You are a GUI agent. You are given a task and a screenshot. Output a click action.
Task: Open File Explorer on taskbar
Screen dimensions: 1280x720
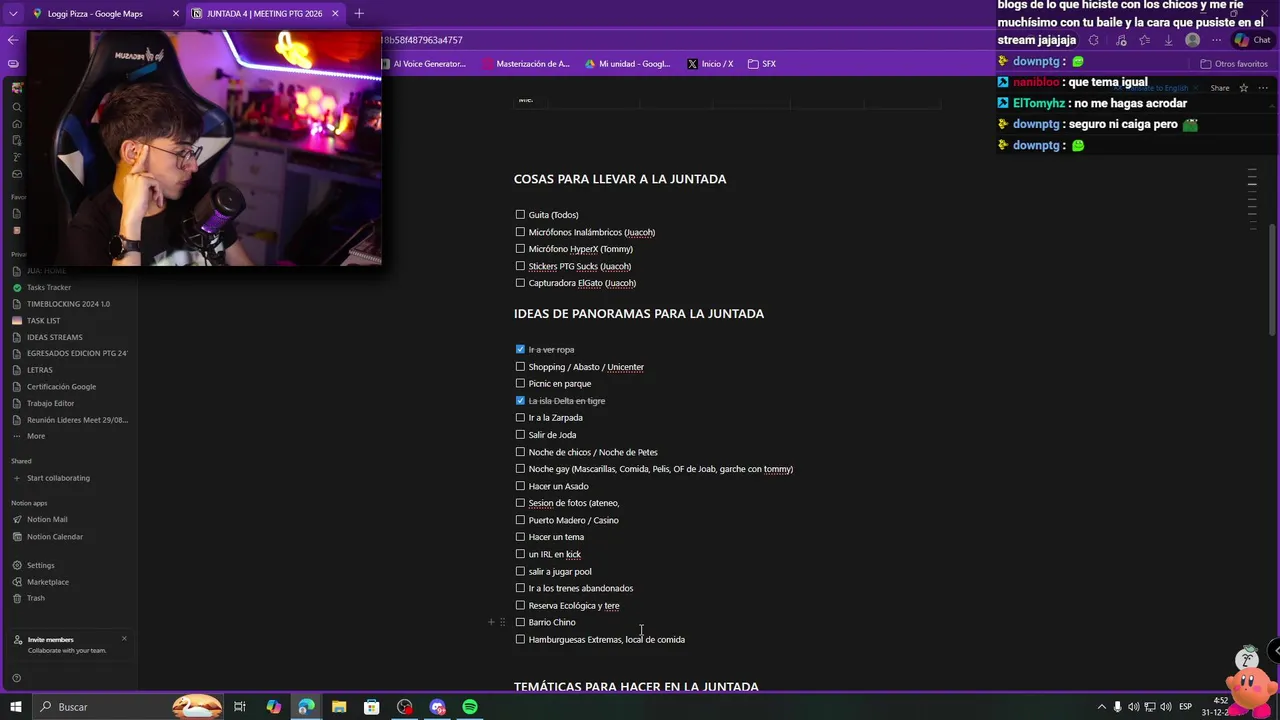coord(339,707)
